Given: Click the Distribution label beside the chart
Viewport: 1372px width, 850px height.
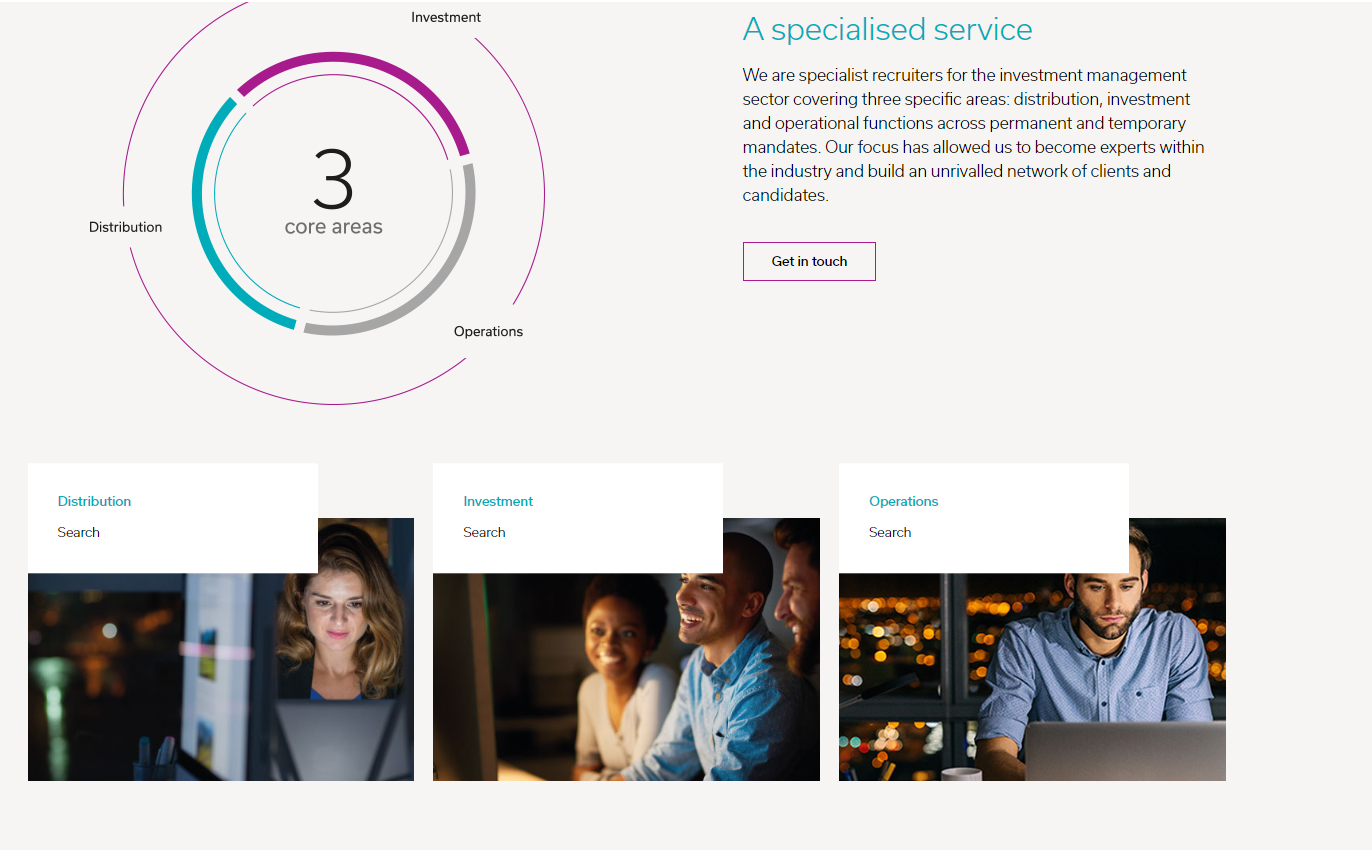Looking at the screenshot, I should 125,227.
